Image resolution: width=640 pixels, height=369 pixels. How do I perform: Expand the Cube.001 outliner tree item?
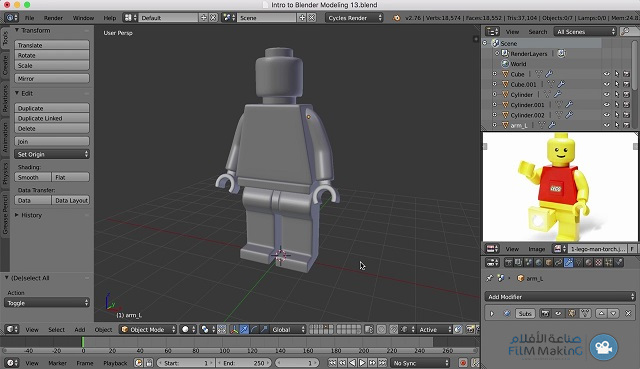tap(494, 84)
